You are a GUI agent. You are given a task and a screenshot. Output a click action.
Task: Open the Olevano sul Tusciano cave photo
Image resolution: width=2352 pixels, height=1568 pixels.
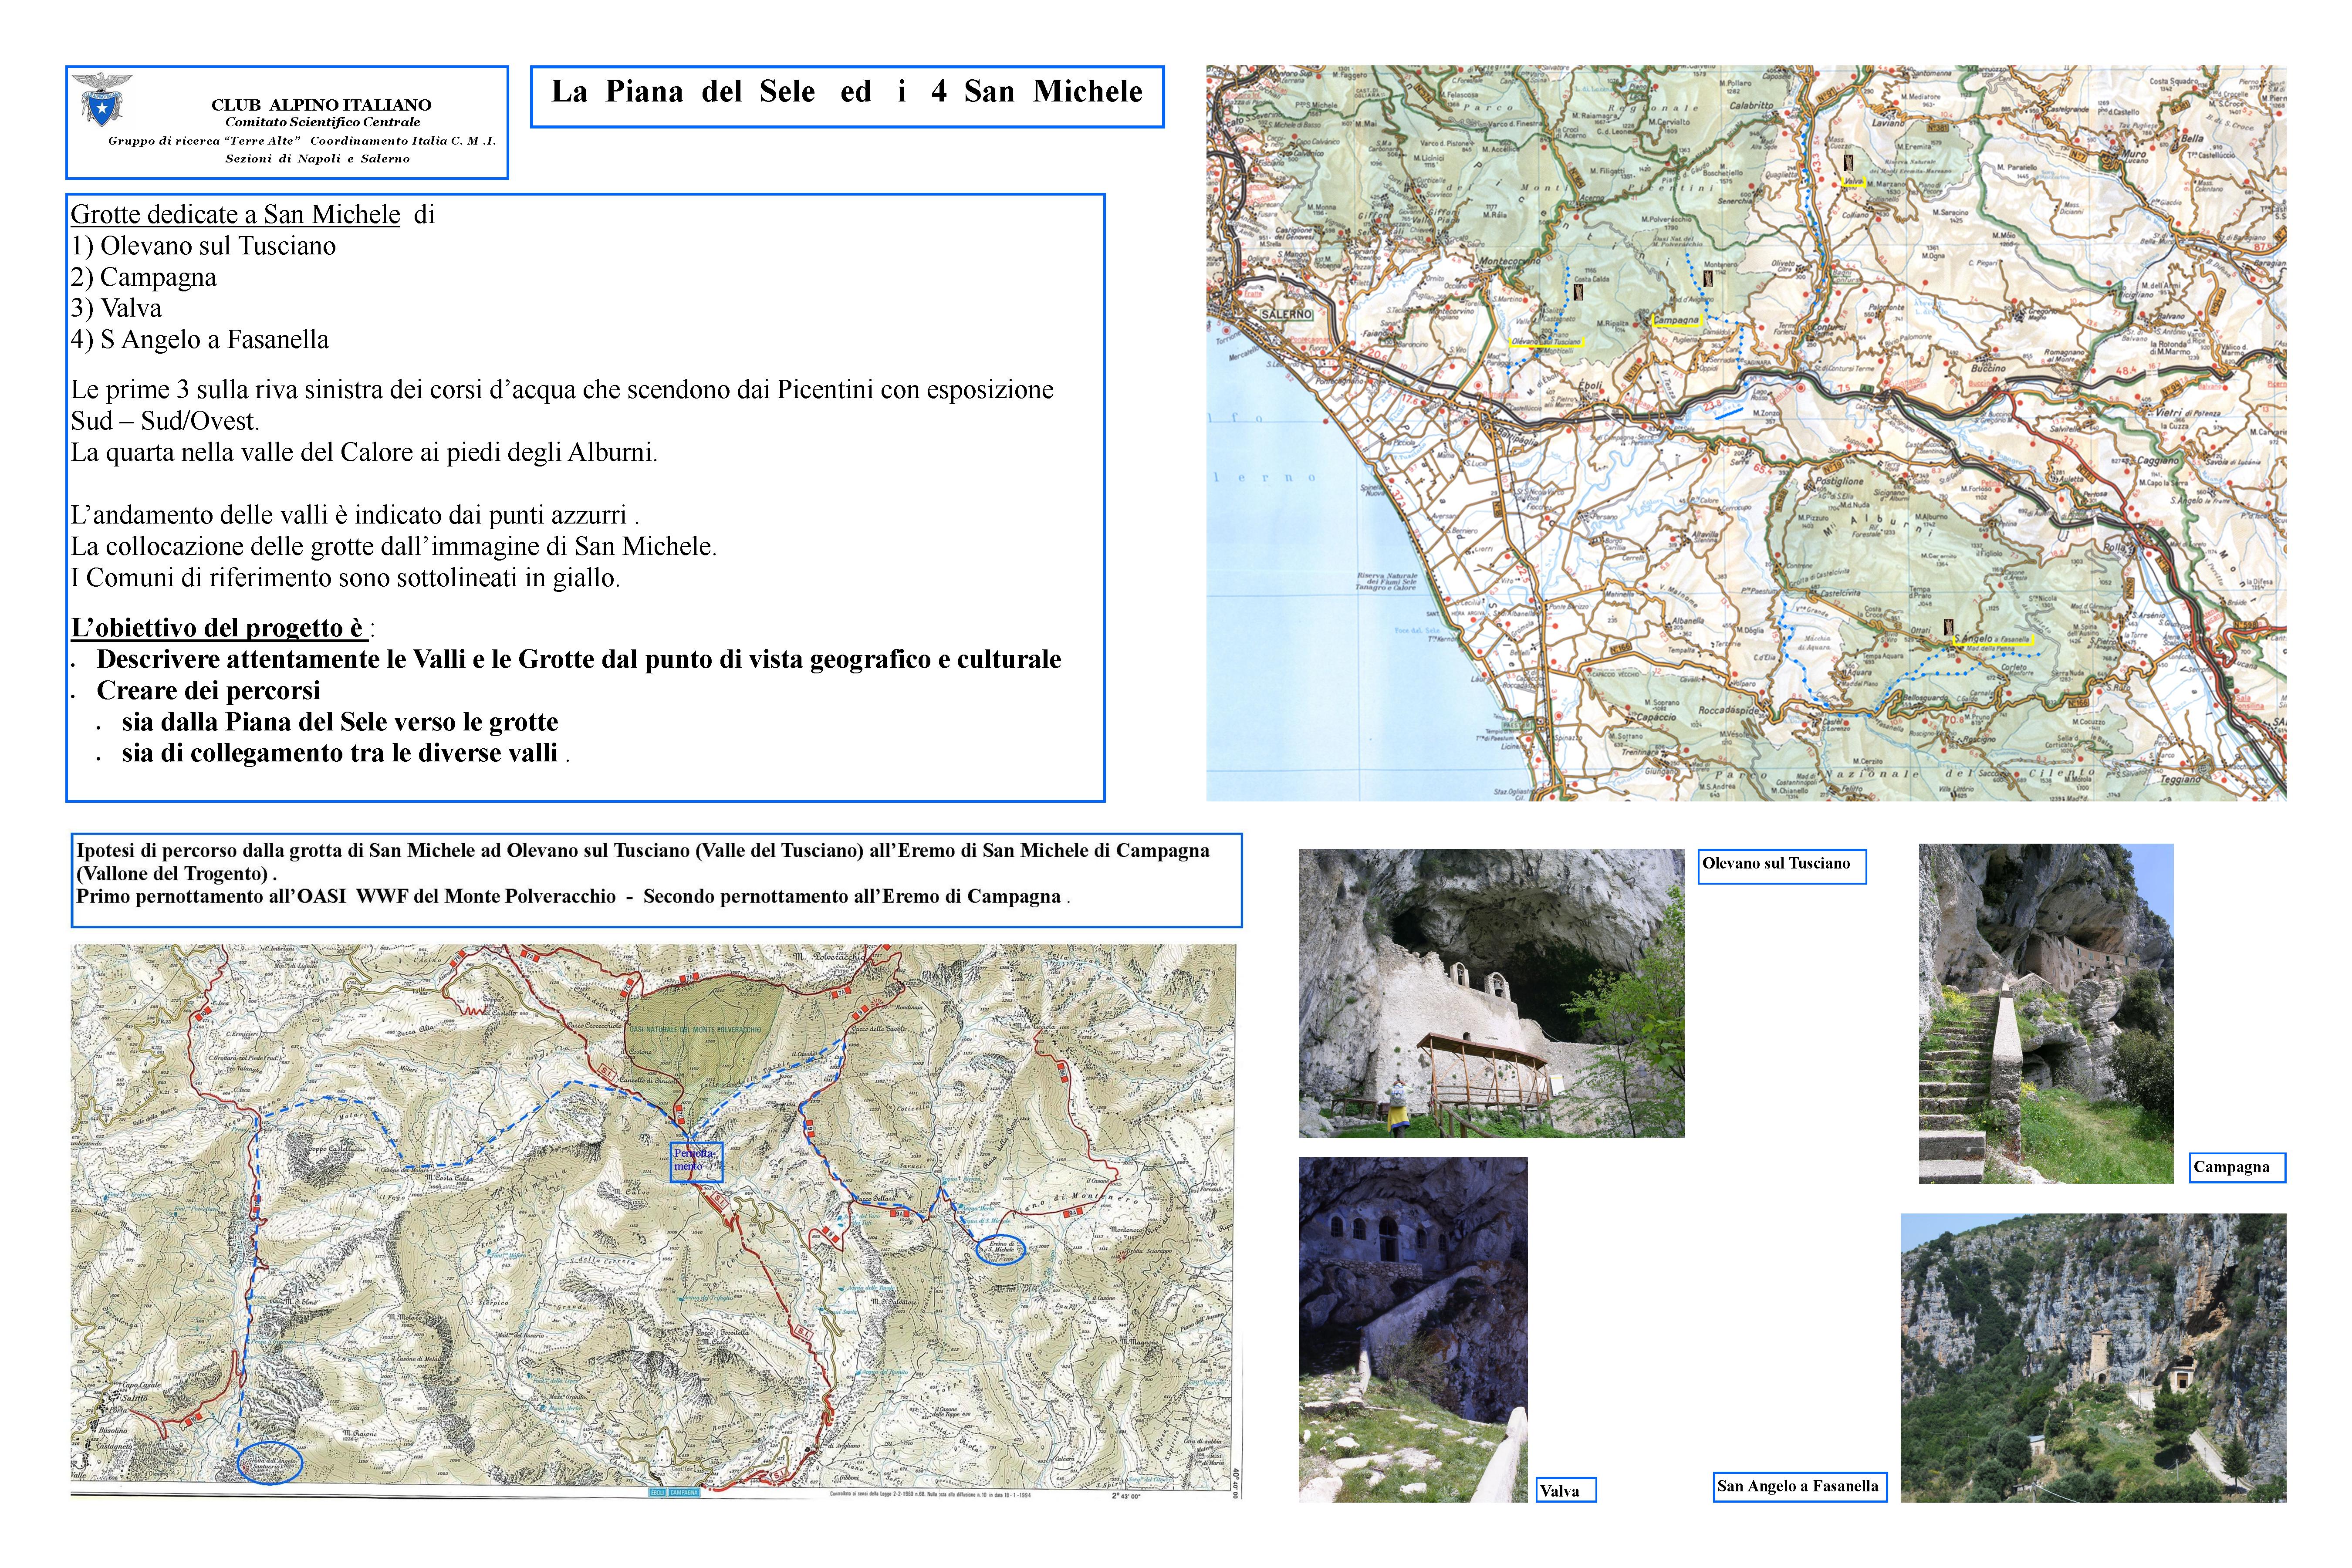click(x=1491, y=993)
